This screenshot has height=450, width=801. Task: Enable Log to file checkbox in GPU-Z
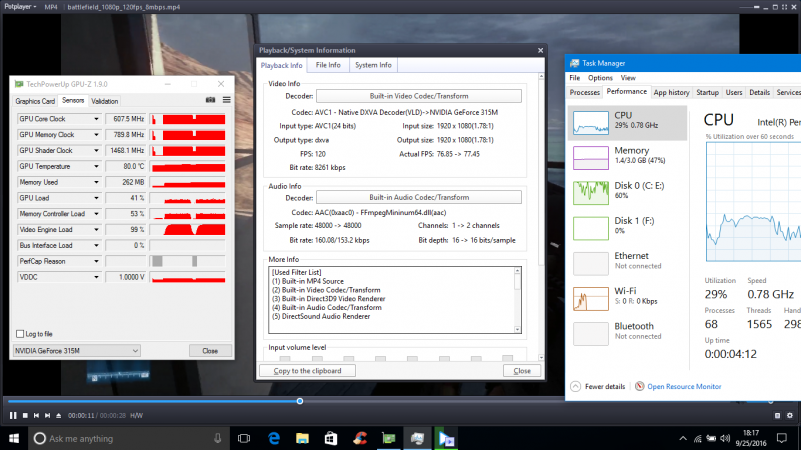(x=20, y=334)
